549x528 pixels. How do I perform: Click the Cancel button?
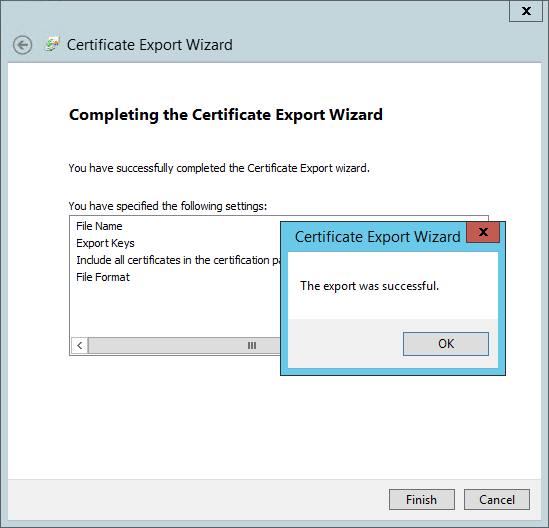click(497, 500)
